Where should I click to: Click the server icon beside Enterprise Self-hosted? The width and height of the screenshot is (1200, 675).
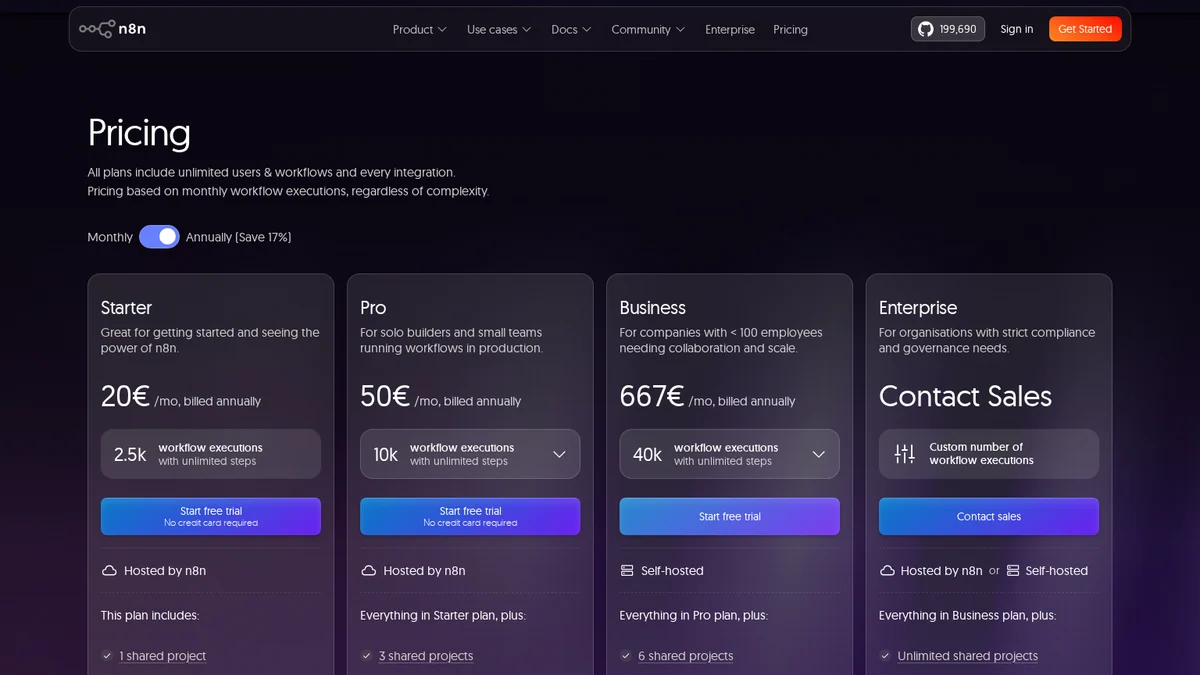tap(1013, 570)
